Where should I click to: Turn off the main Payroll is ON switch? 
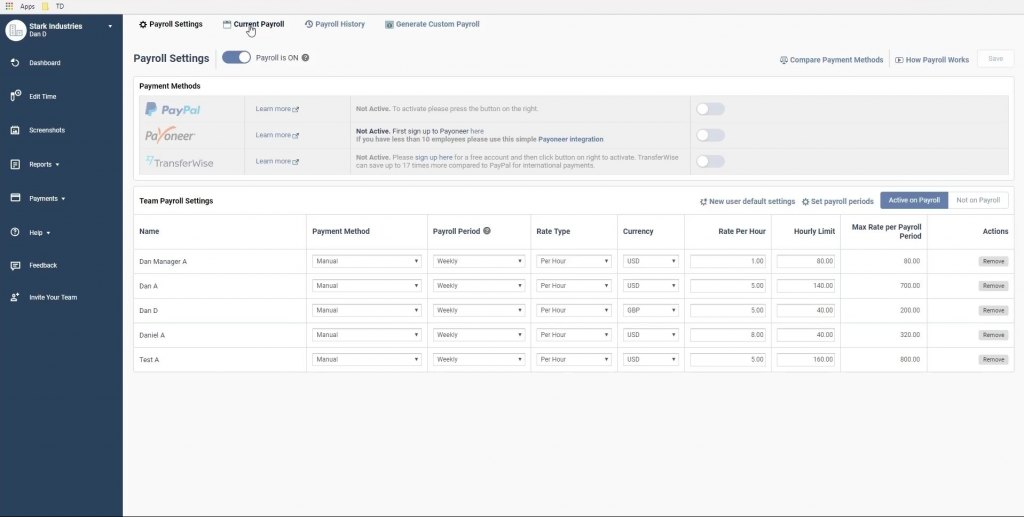point(237,58)
